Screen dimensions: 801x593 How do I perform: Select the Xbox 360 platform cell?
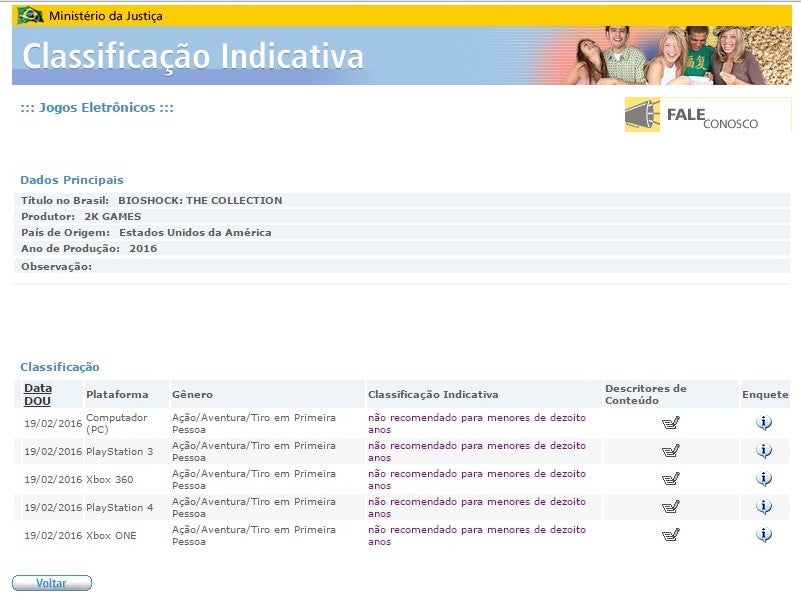click(109, 480)
